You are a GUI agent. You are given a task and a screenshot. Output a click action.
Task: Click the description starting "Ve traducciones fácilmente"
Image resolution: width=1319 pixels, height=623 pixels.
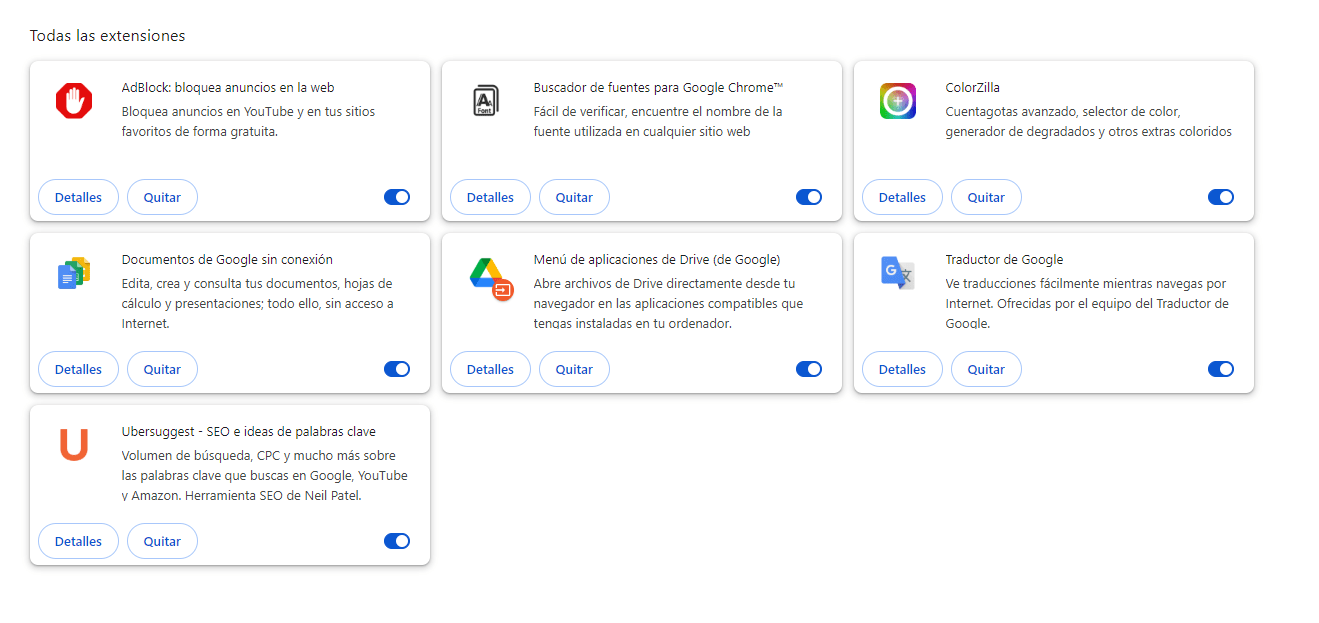pos(1088,303)
